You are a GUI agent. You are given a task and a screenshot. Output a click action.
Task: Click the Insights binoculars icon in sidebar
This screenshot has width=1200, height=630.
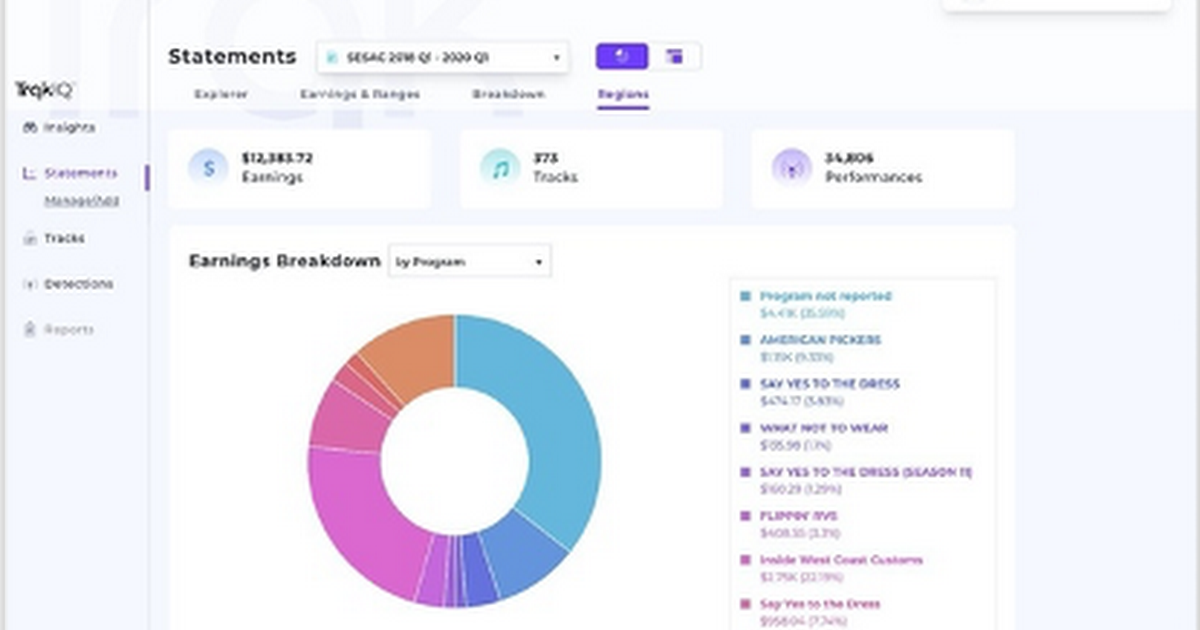[x=29, y=128]
